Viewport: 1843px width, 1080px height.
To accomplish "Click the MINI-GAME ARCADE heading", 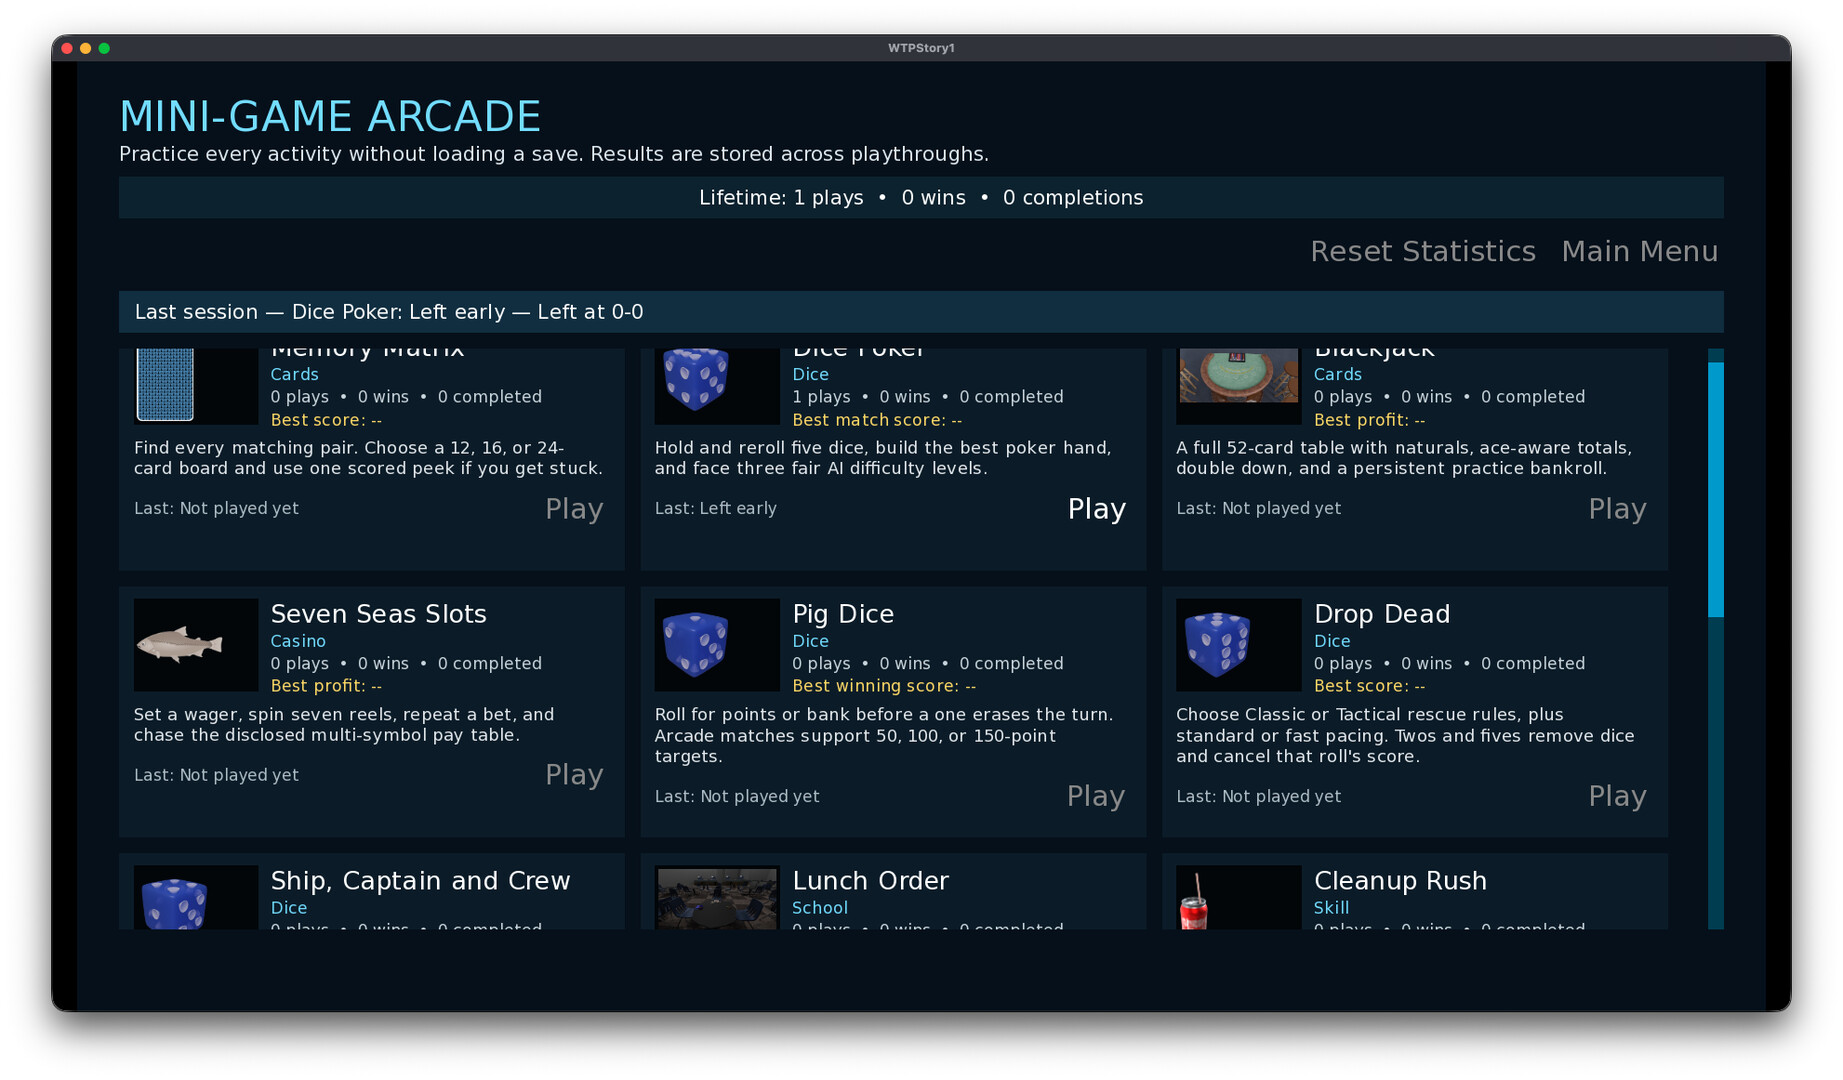I will (x=330, y=116).
